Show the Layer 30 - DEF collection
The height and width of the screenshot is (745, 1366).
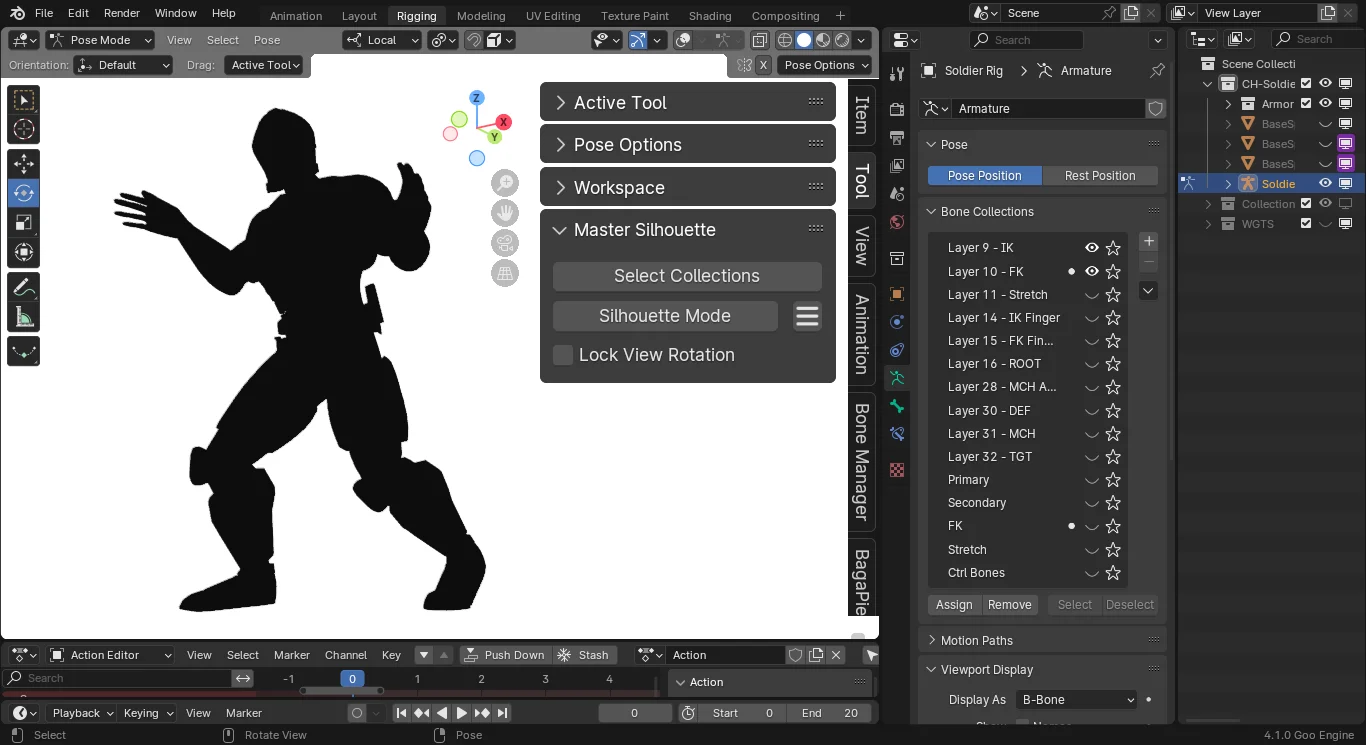point(1092,411)
